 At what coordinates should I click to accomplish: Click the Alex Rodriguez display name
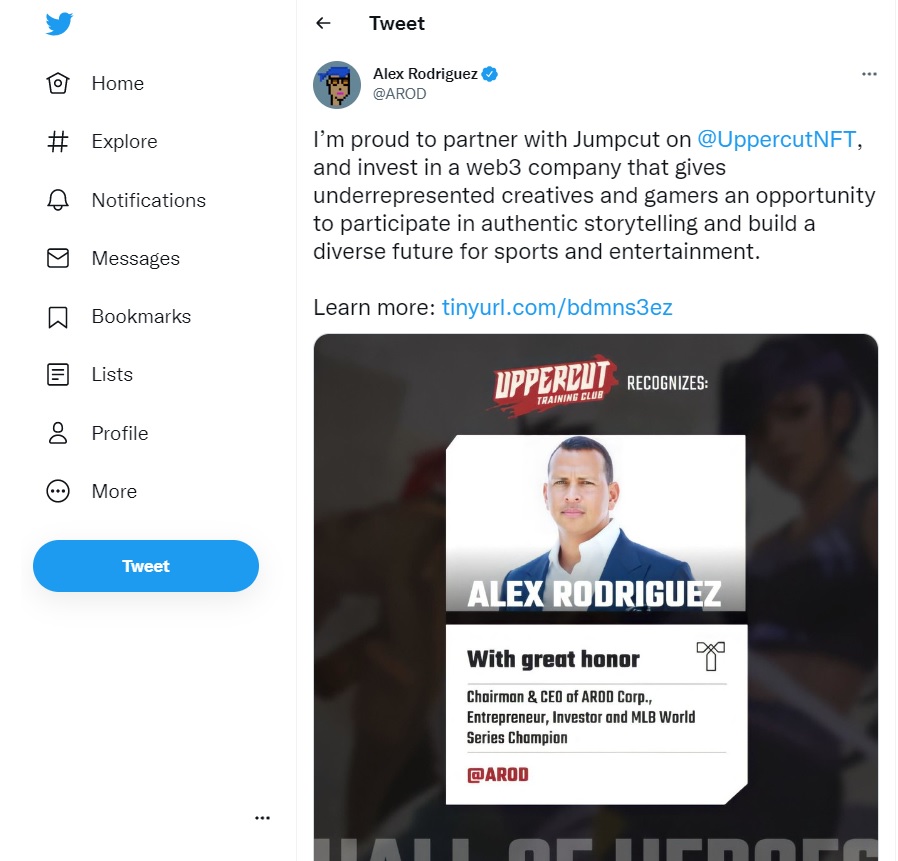[426, 74]
